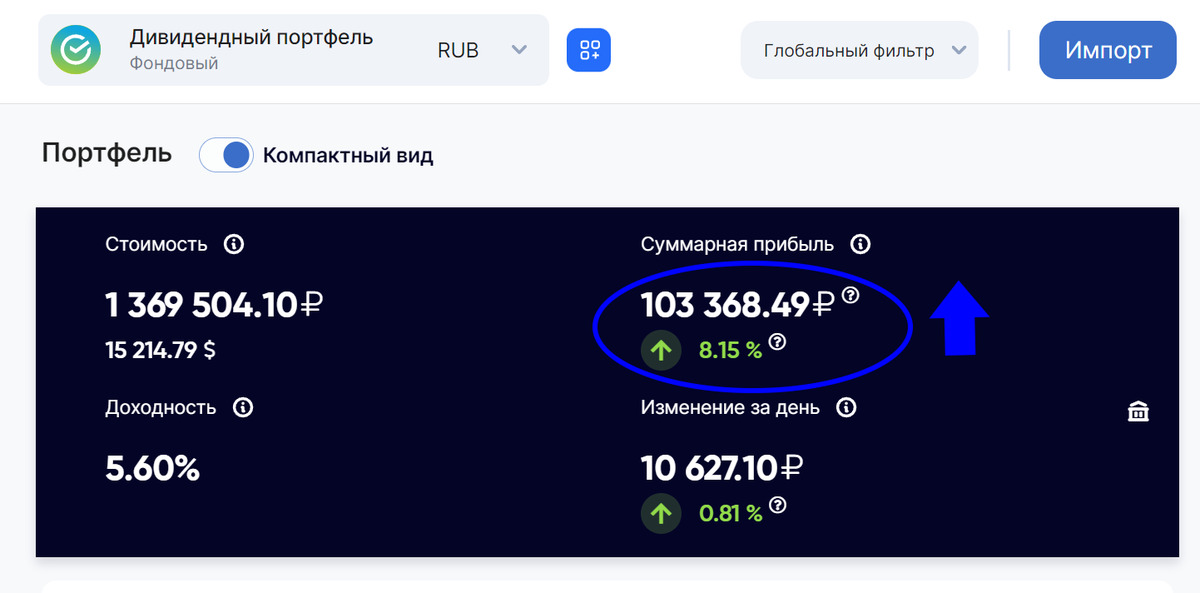Click the blue add widget icon button
1200x593 pixels.
[x=589, y=50]
